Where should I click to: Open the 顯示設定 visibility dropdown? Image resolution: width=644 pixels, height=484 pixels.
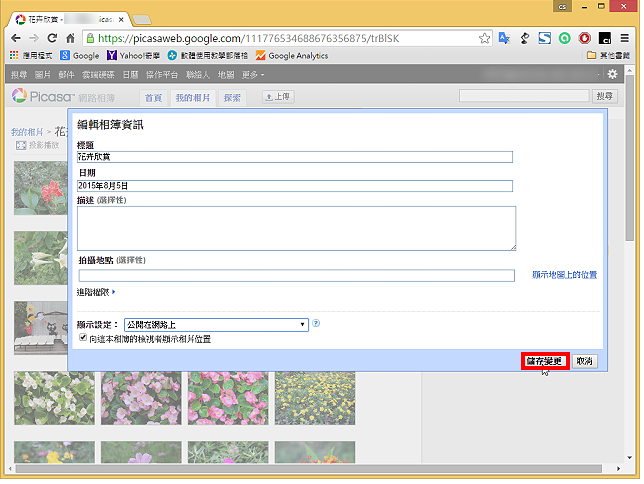click(x=216, y=325)
